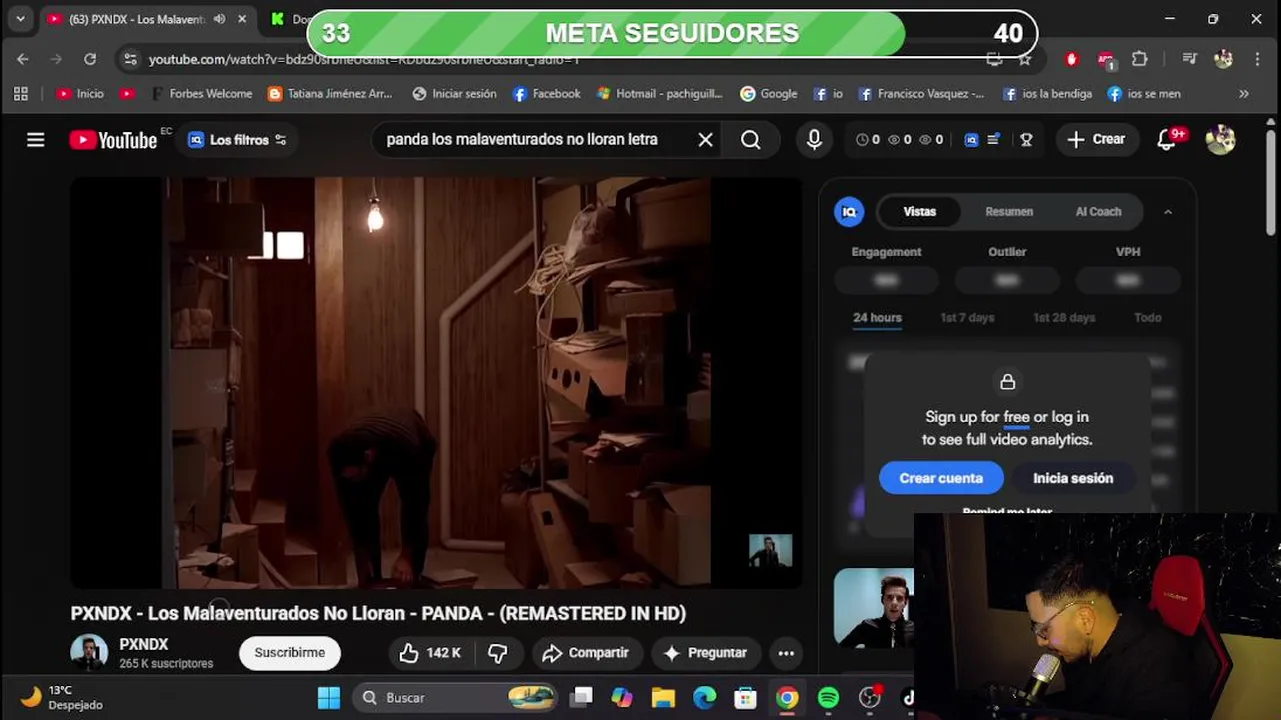The height and width of the screenshot is (720, 1281).
Task: Click the Inicia sesión button
Action: 1073,478
